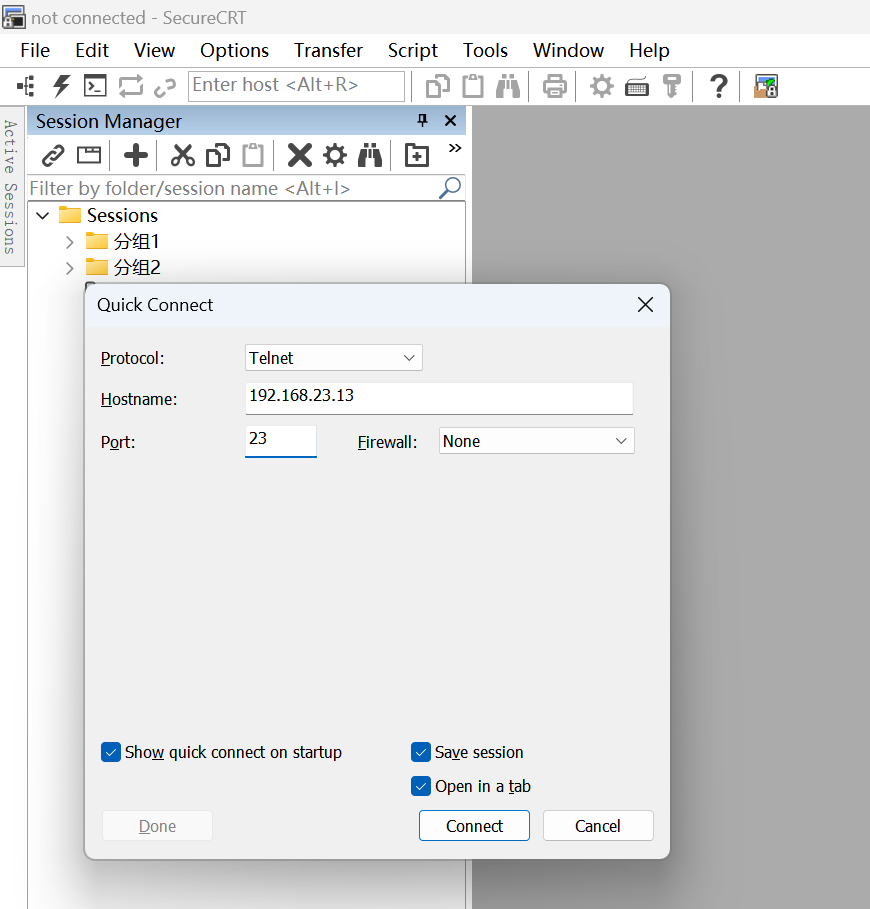
Task: Click the Cancel button
Action: pyautogui.click(x=598, y=826)
